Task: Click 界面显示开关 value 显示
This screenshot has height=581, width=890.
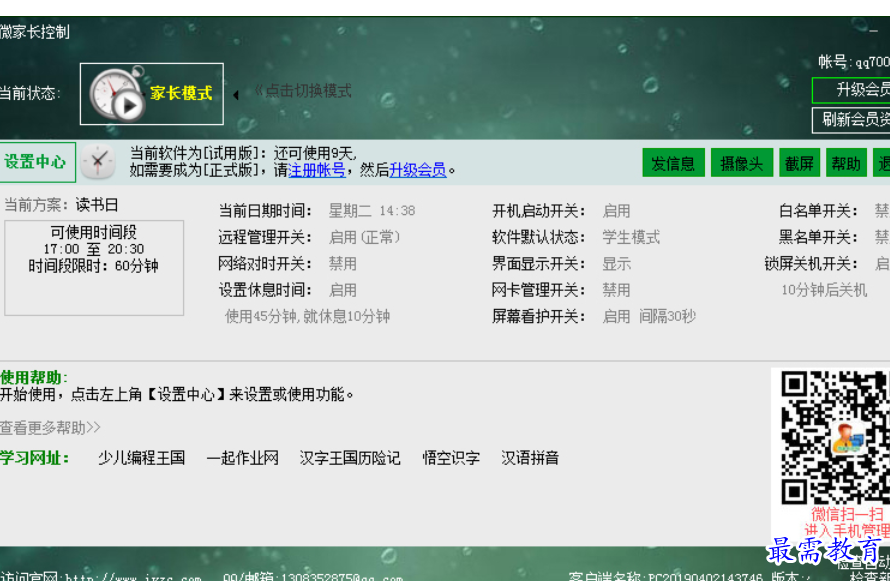Action: pos(616,264)
